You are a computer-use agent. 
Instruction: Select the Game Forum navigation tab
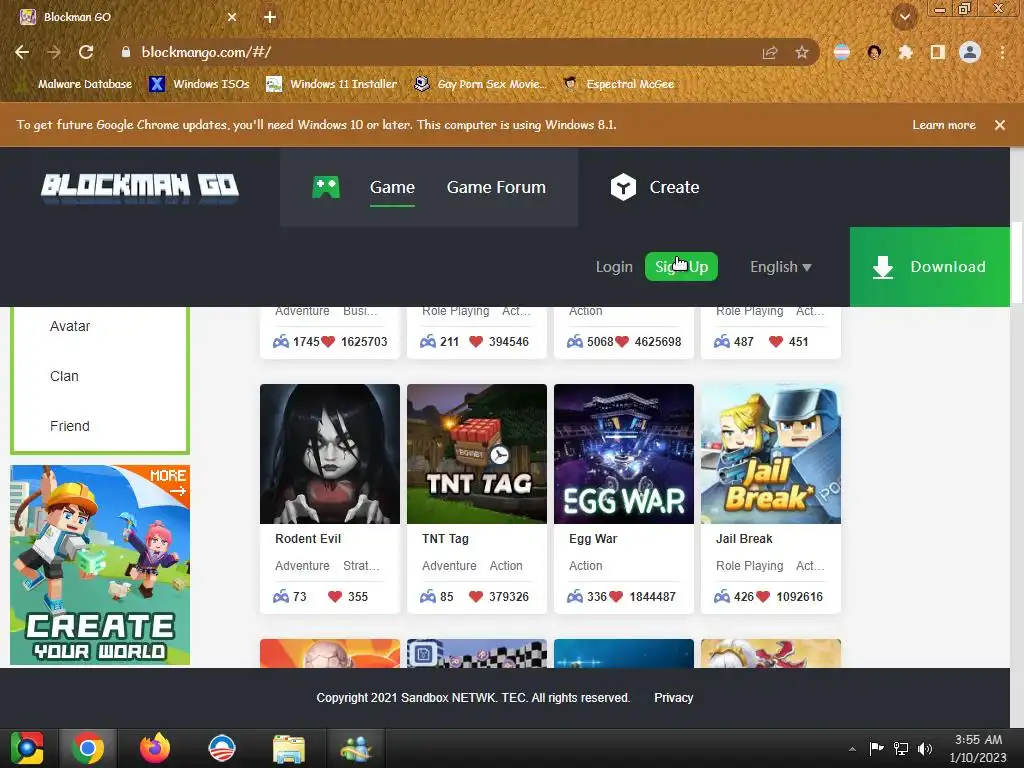(496, 187)
